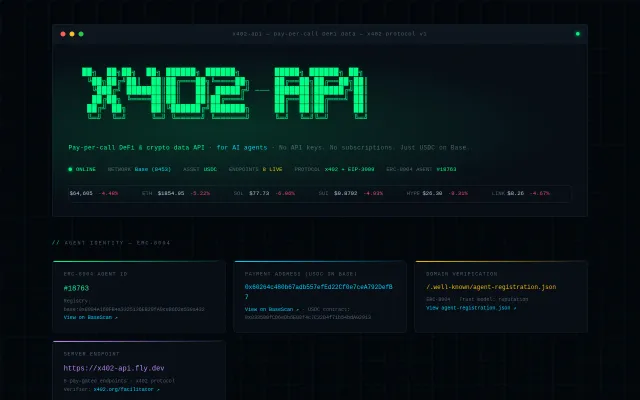Click the https://x402-api.fly.dev server endpoint
The width and height of the screenshot is (640, 400).
[114, 368]
